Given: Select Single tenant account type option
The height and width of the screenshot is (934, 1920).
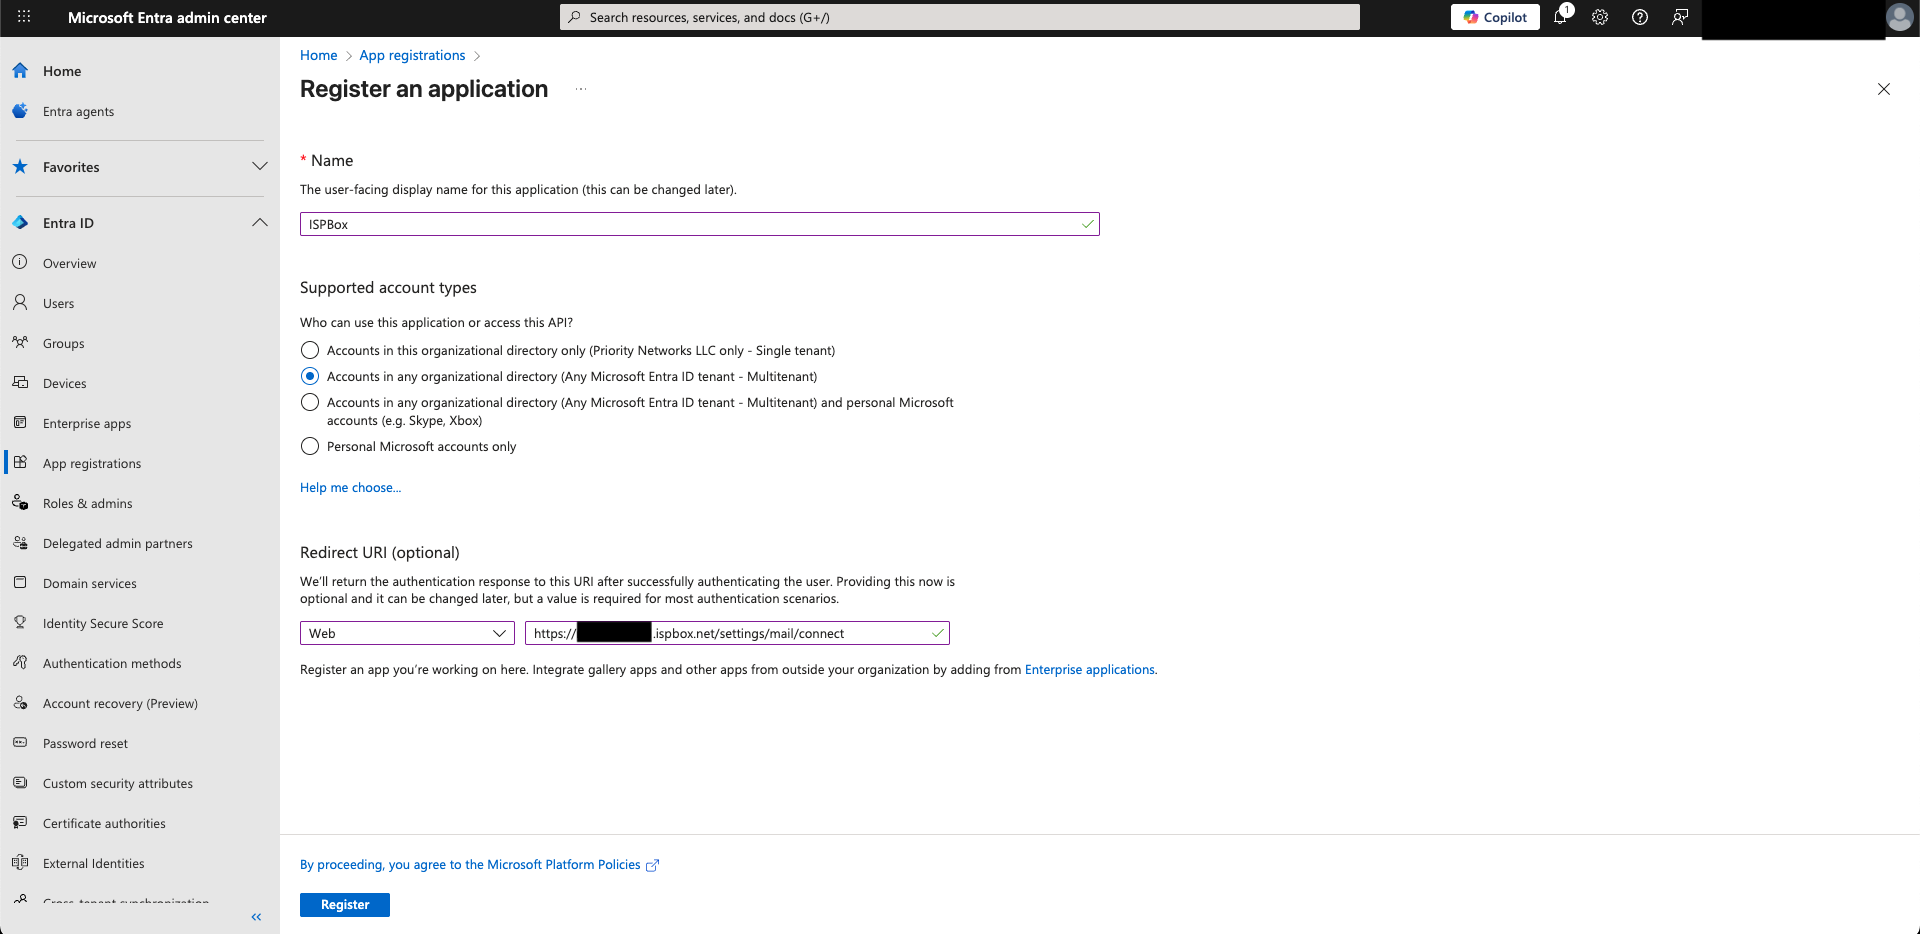Looking at the screenshot, I should [310, 350].
